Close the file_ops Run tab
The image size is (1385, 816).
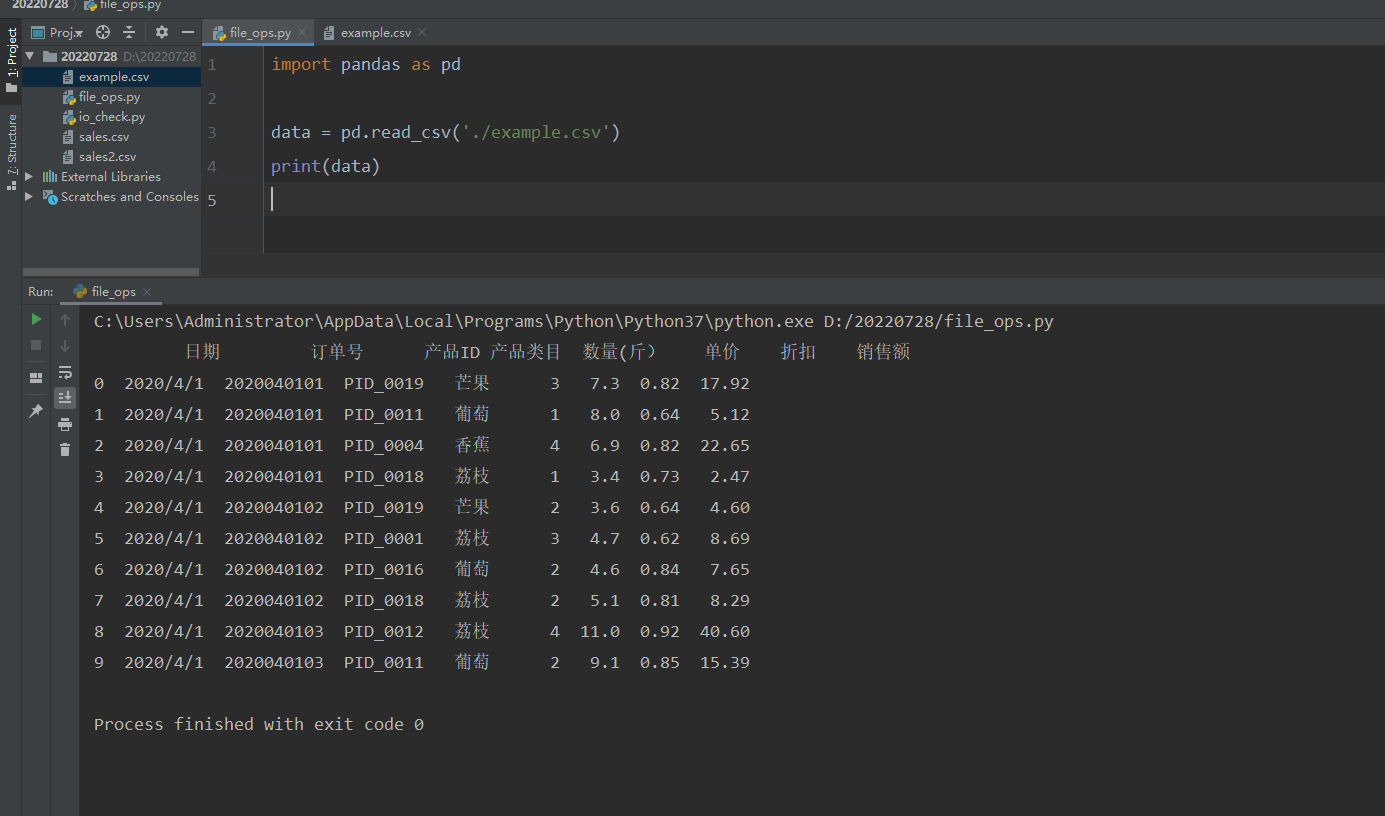click(x=147, y=292)
